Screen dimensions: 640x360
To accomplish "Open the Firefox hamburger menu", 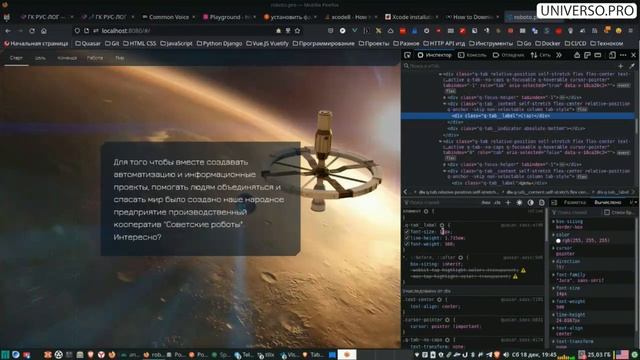I will 631,31.
